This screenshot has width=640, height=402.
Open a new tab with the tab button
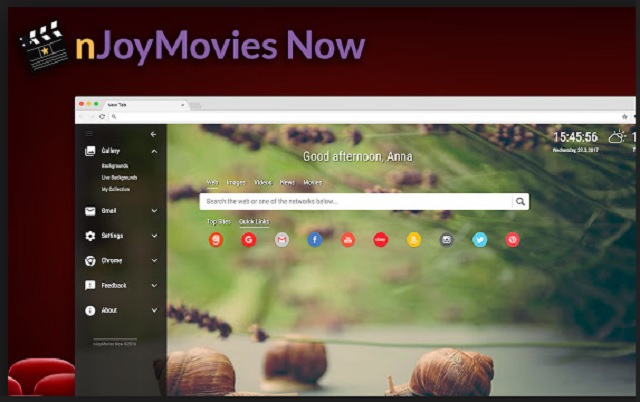pyautogui.click(x=196, y=106)
